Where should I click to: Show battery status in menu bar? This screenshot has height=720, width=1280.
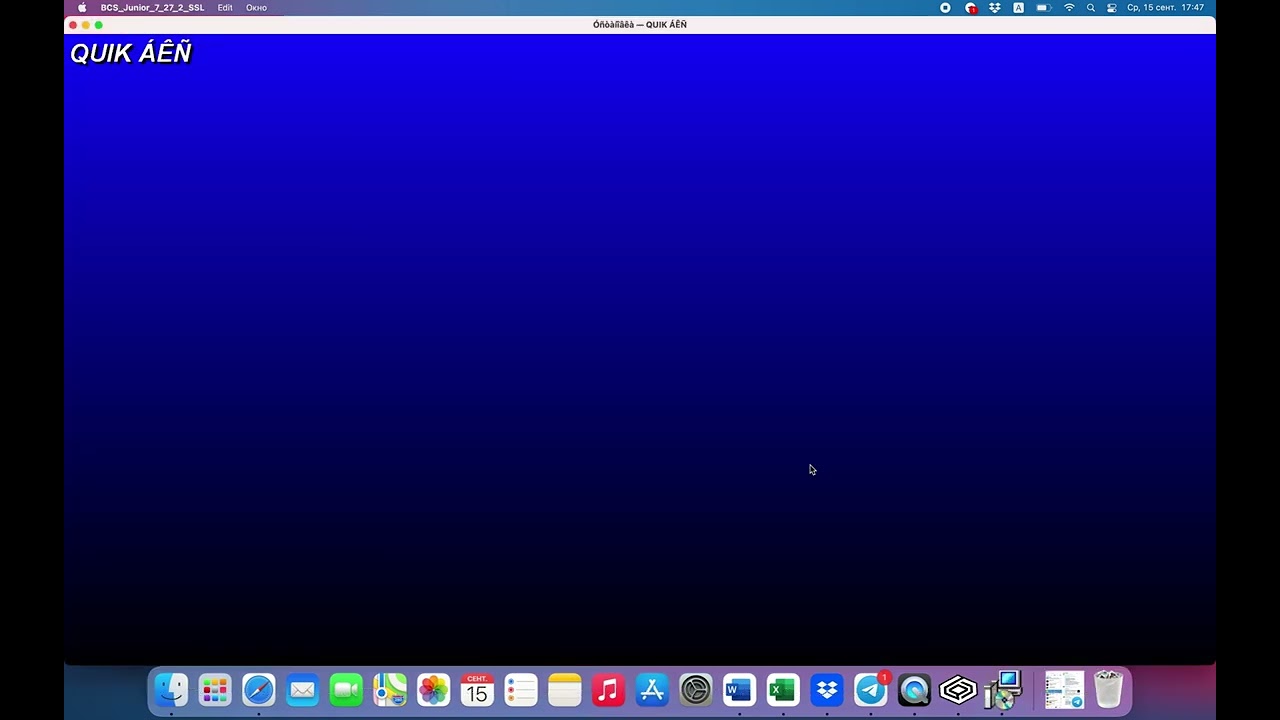click(1043, 7)
